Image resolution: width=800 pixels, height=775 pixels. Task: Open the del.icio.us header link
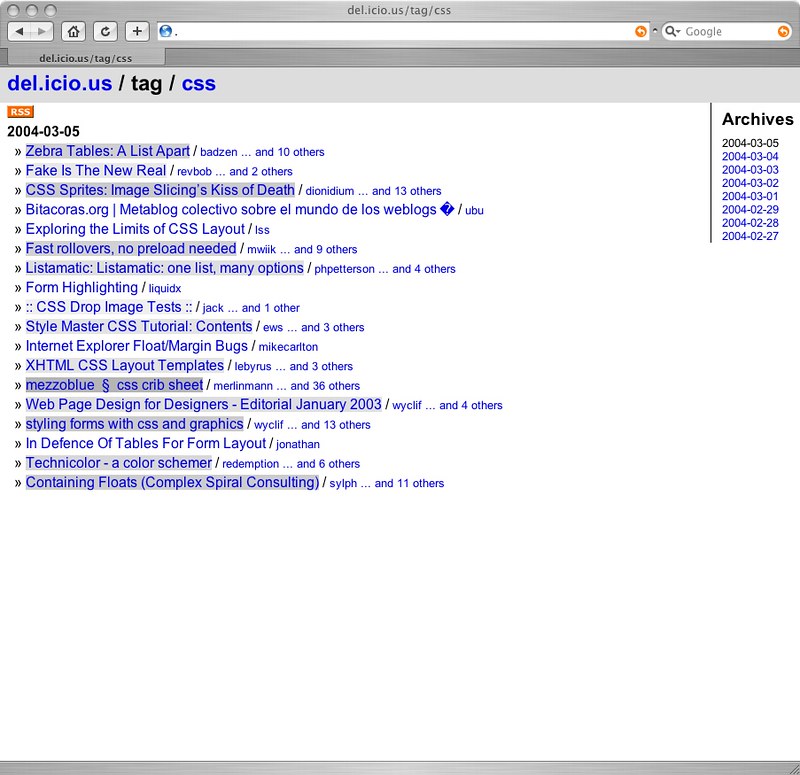coord(60,84)
